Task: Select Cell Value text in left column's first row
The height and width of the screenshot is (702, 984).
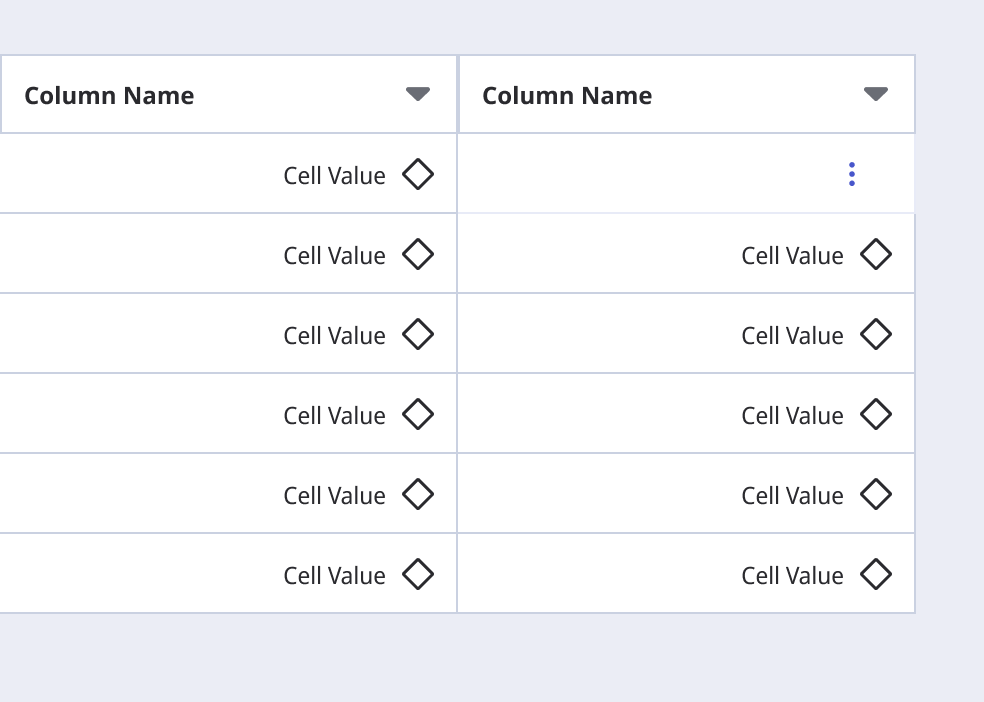Action: (x=334, y=176)
